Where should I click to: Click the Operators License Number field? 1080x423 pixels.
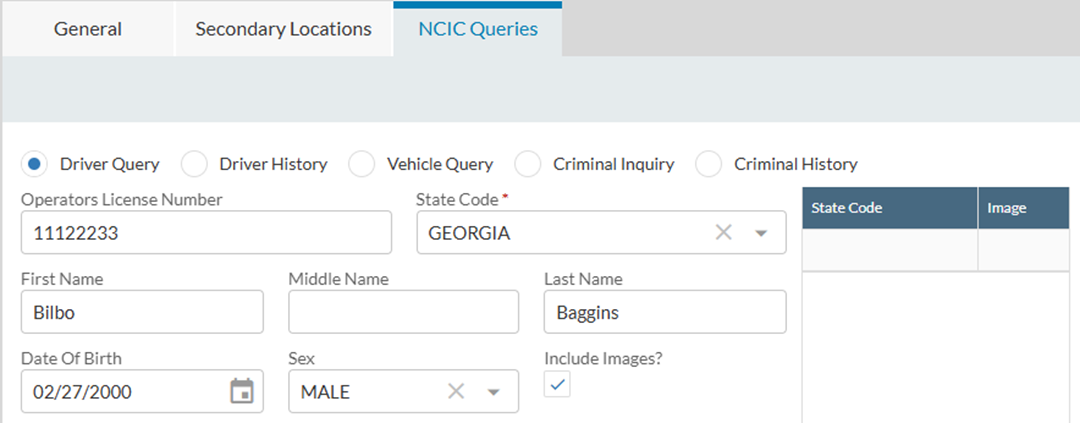click(206, 233)
